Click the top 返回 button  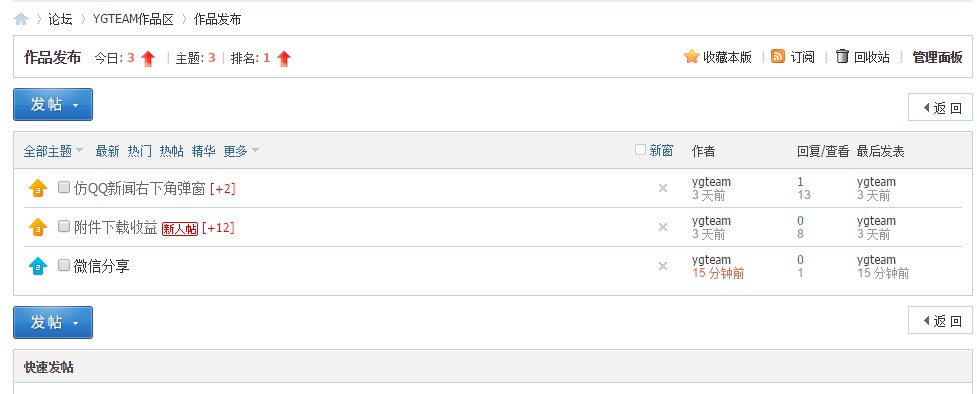[940, 108]
